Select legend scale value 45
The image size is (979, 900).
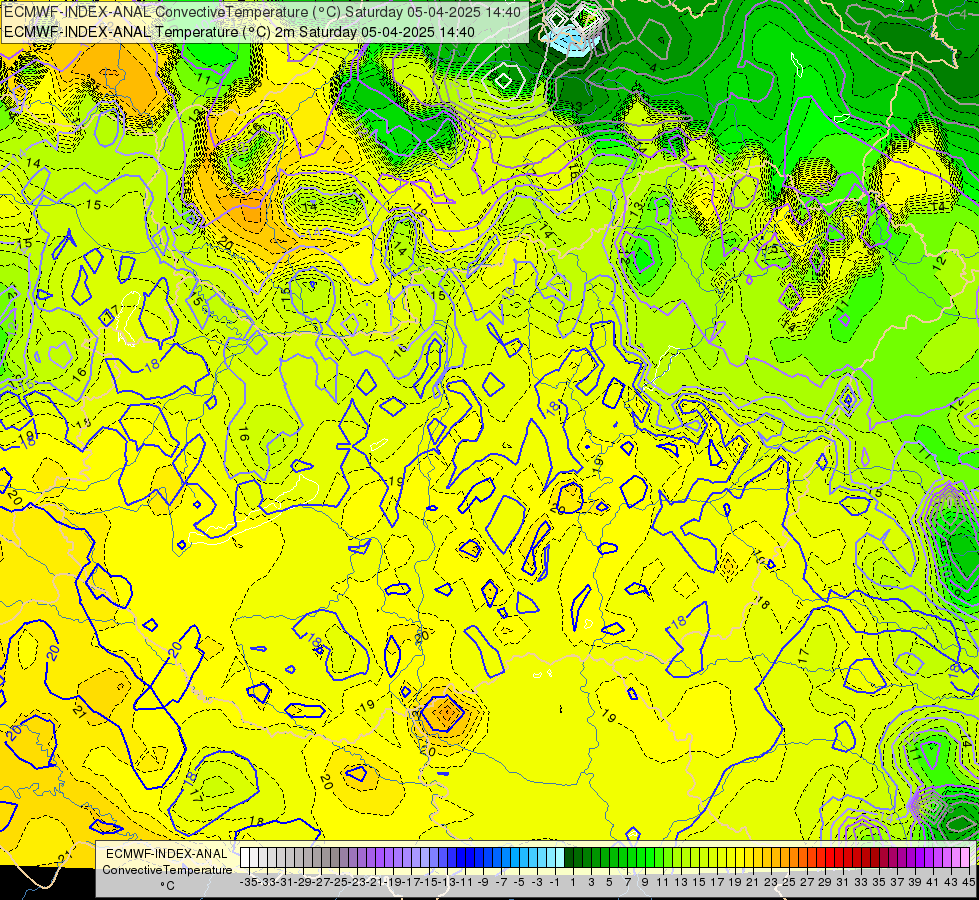(968, 882)
